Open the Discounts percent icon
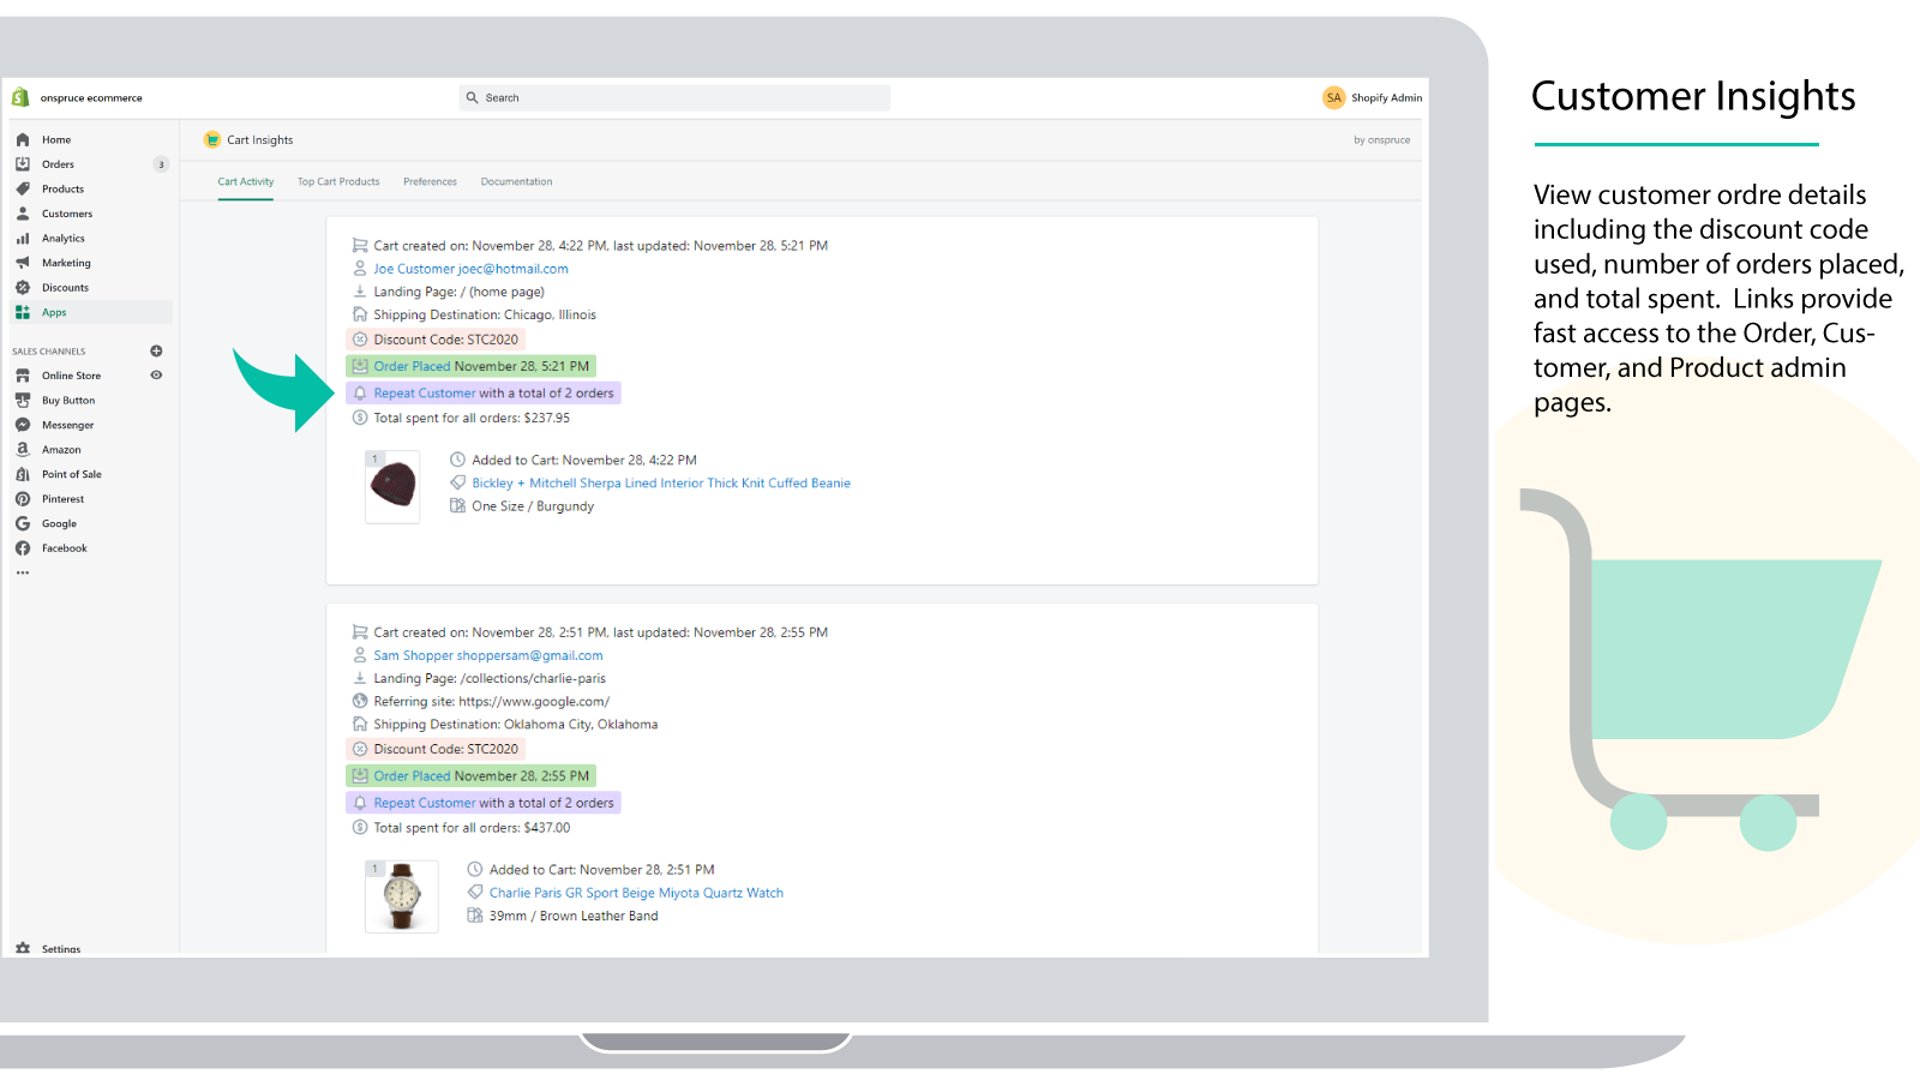Screen dimensions: 1920x1080 [x=23, y=287]
